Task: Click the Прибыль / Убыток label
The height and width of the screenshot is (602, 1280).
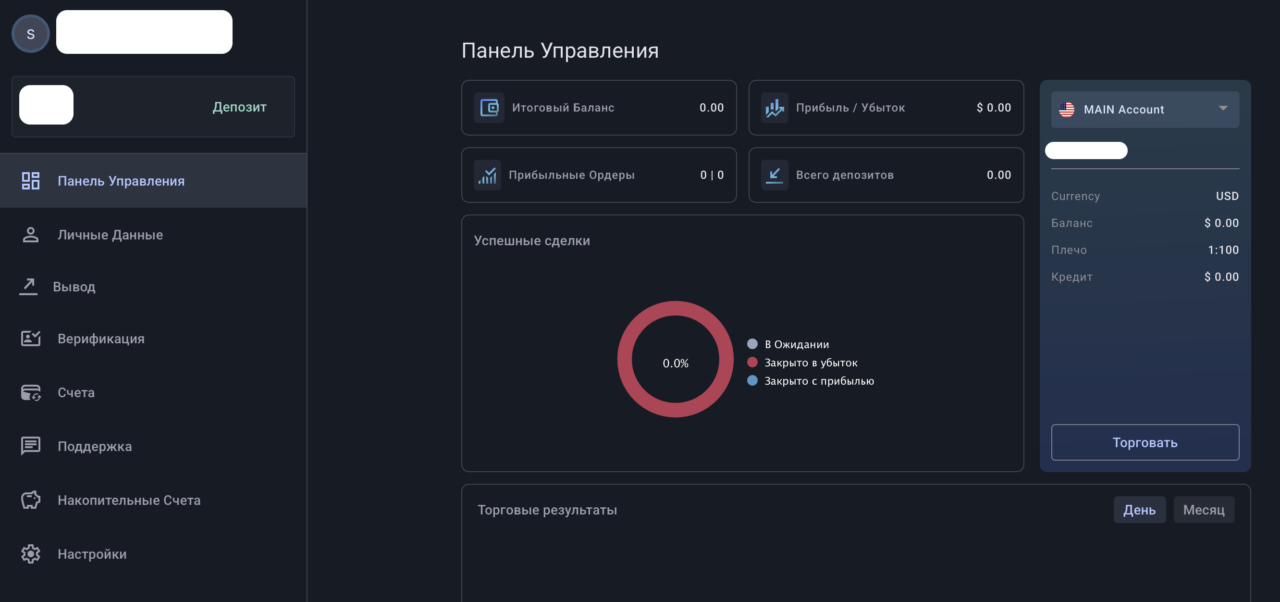Action: (850, 108)
